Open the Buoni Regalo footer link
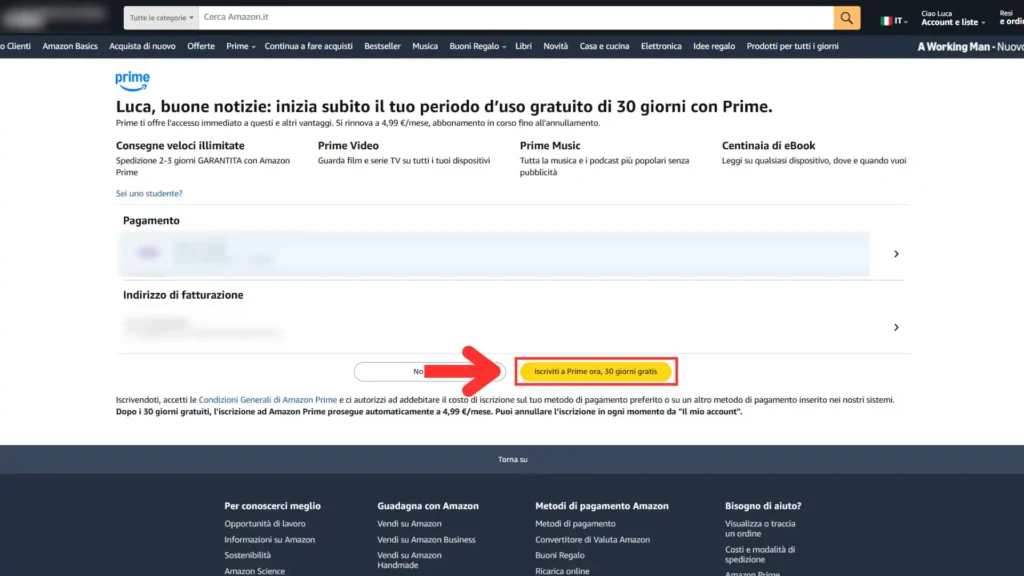The image size is (1024, 576). click(560, 555)
